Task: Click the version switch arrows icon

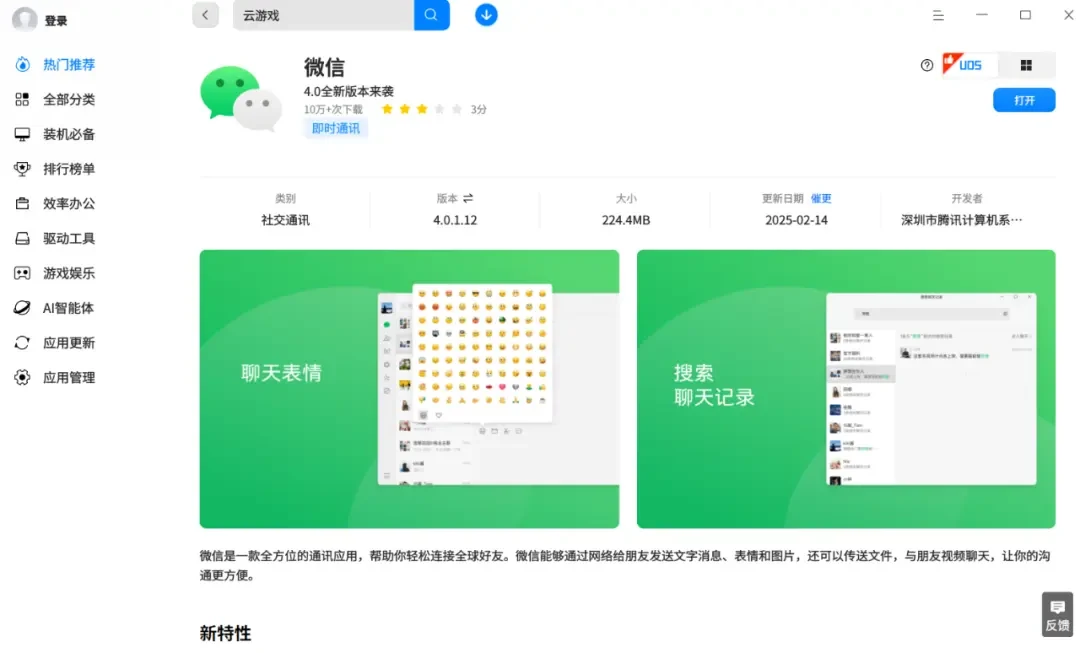Action: 468,198
